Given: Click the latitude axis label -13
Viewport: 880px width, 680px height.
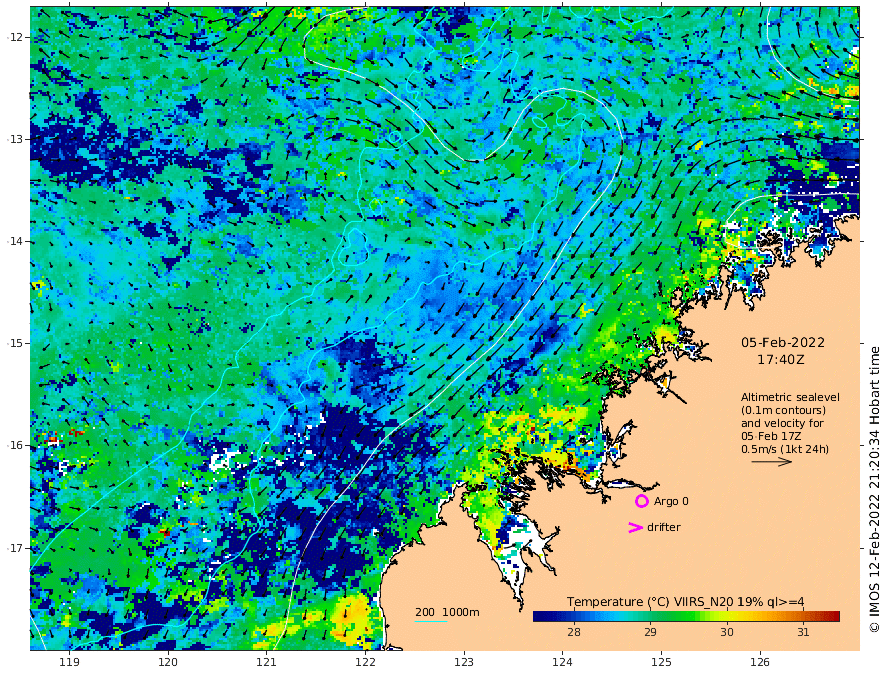Looking at the screenshot, I should (x=15, y=139).
